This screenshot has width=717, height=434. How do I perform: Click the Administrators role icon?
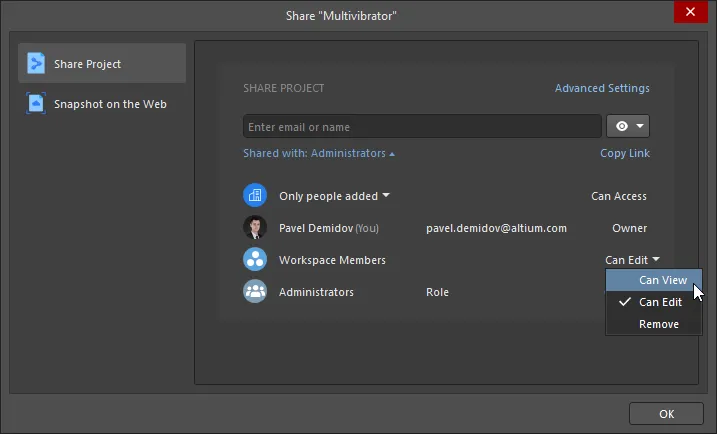(255, 292)
